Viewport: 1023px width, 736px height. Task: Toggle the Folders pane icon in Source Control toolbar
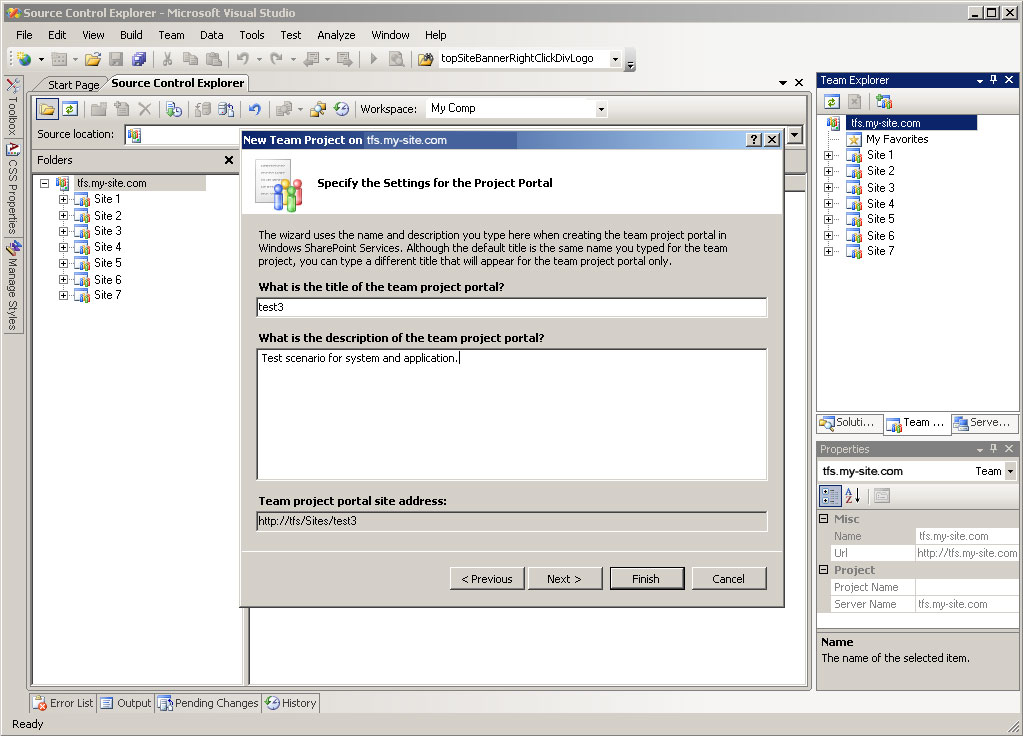47,110
